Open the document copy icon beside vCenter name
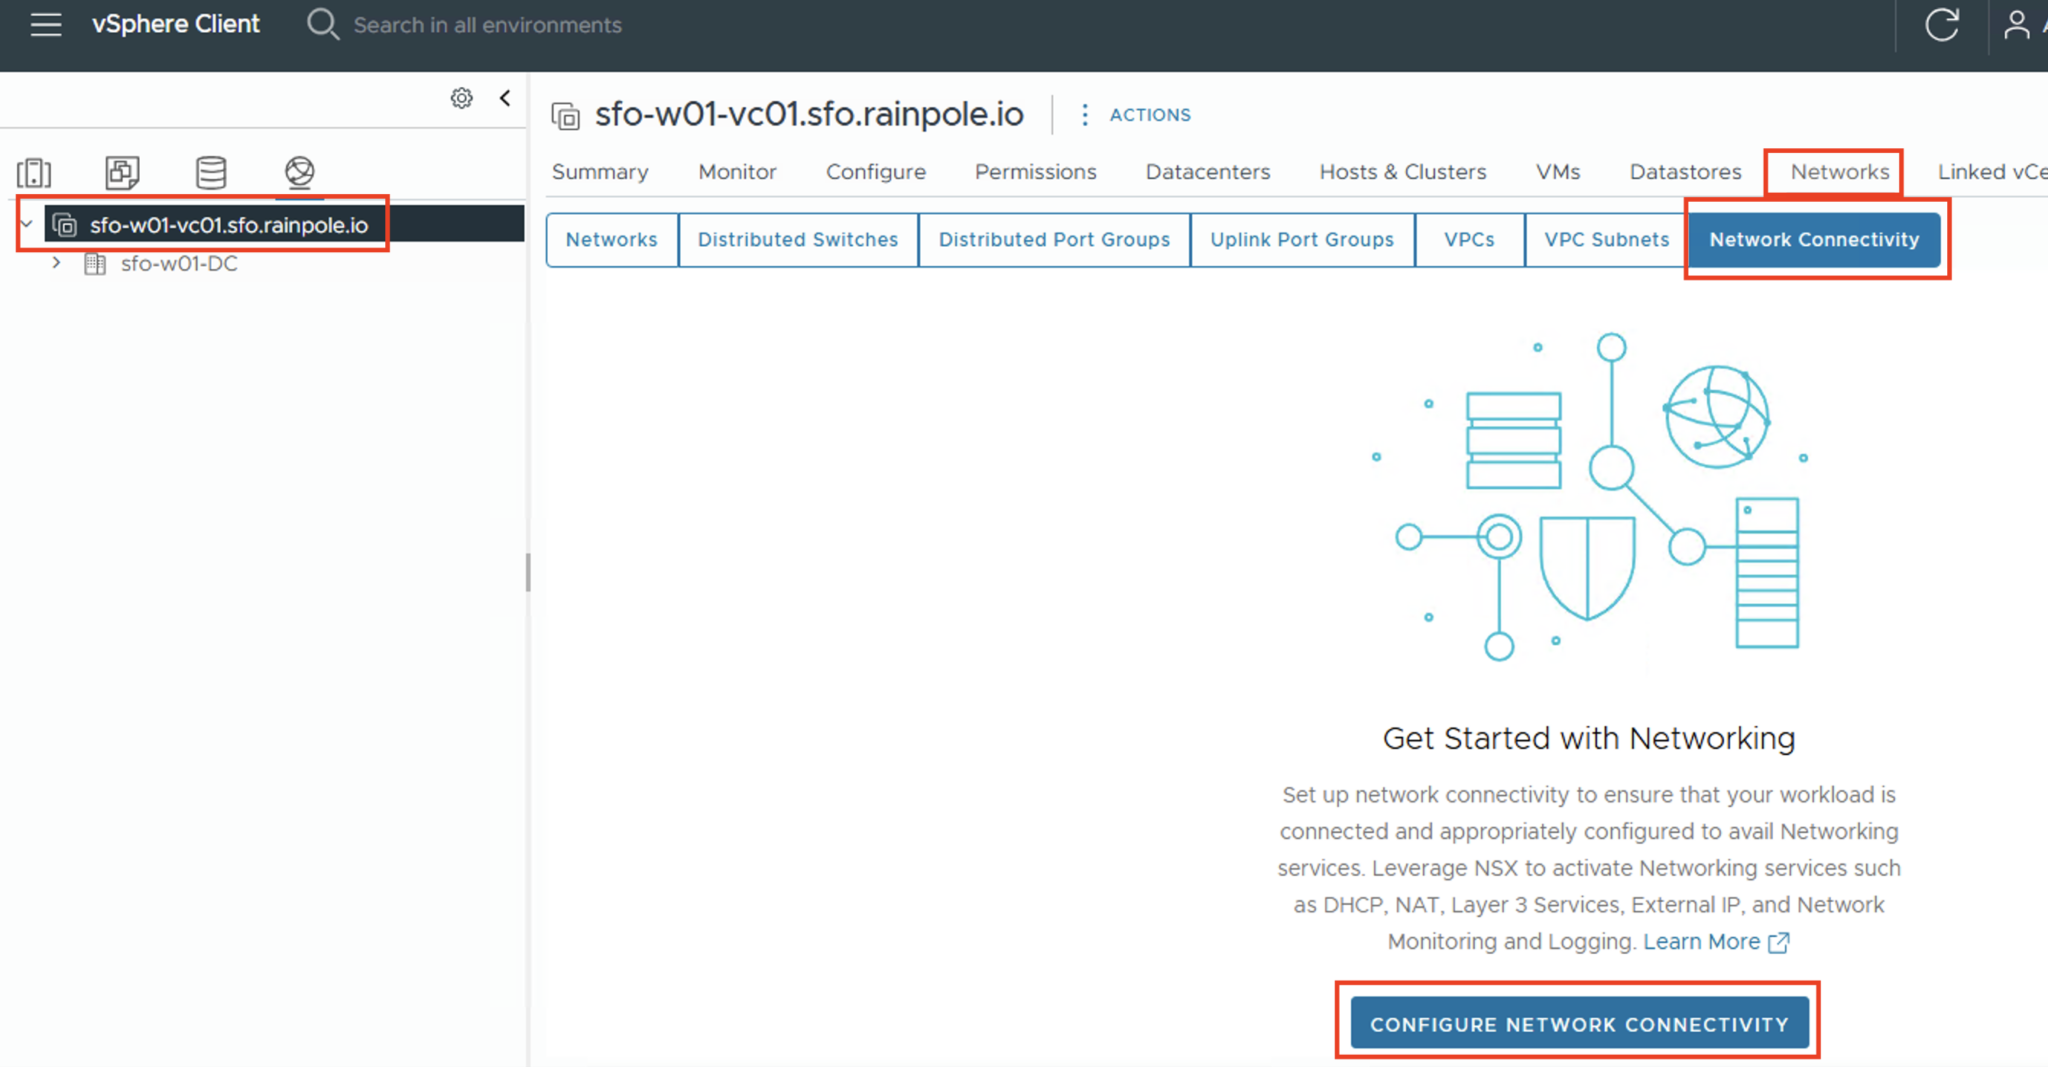This screenshot has width=2048, height=1067. point(566,115)
